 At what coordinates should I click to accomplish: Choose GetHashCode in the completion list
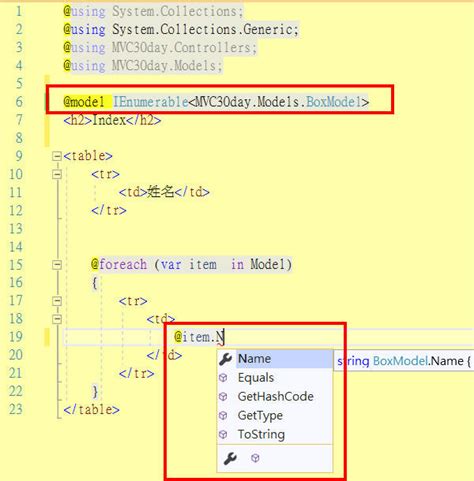pos(275,397)
